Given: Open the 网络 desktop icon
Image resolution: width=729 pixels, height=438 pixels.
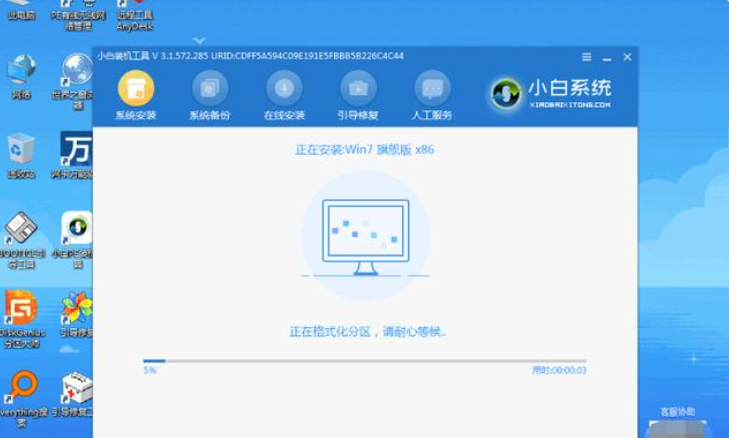Looking at the screenshot, I should click(x=20, y=74).
